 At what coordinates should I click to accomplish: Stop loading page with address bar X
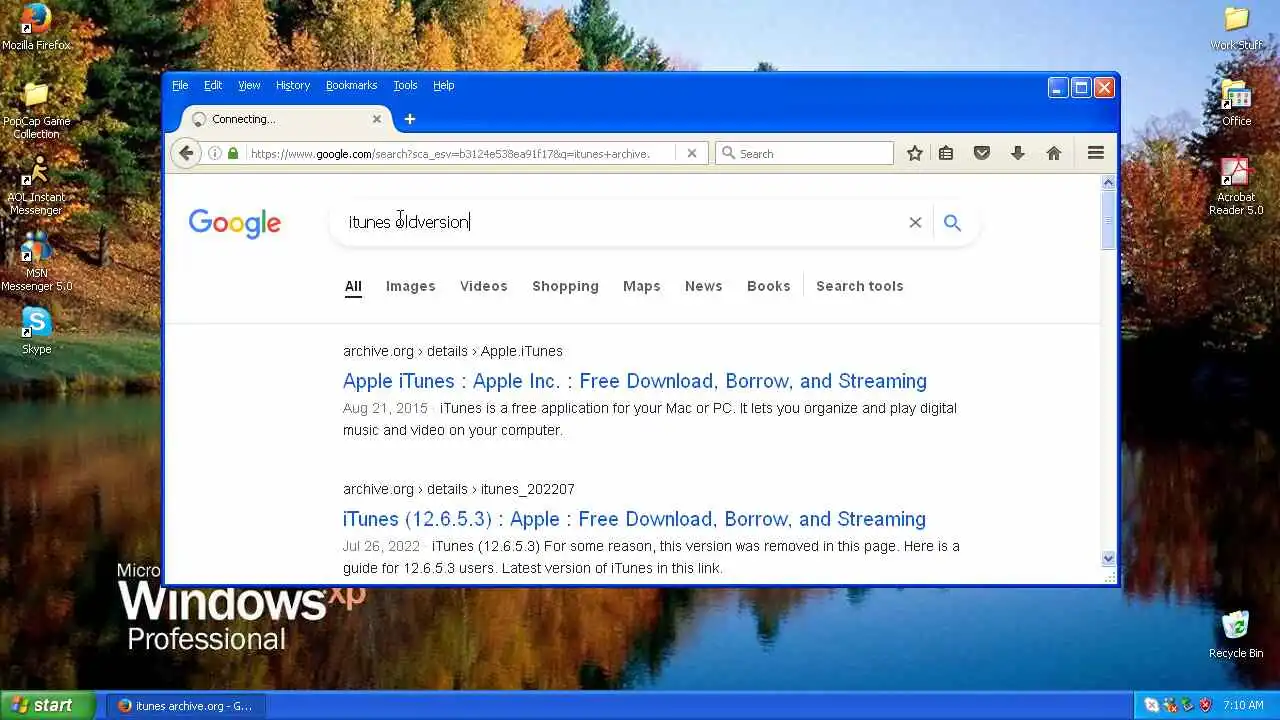click(x=691, y=153)
